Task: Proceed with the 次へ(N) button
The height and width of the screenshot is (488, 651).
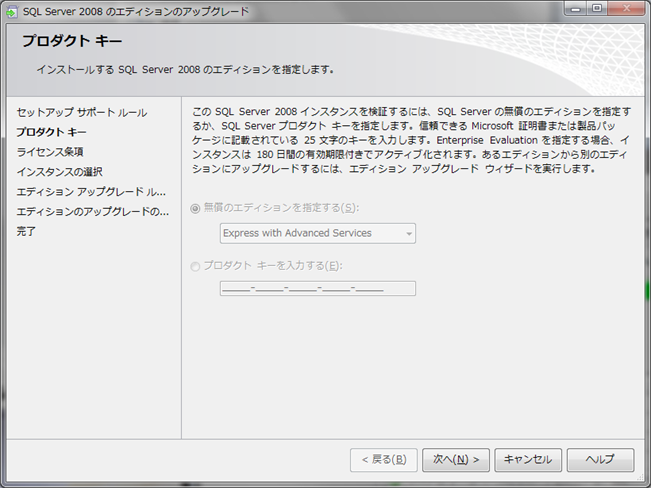Action: coord(456,460)
